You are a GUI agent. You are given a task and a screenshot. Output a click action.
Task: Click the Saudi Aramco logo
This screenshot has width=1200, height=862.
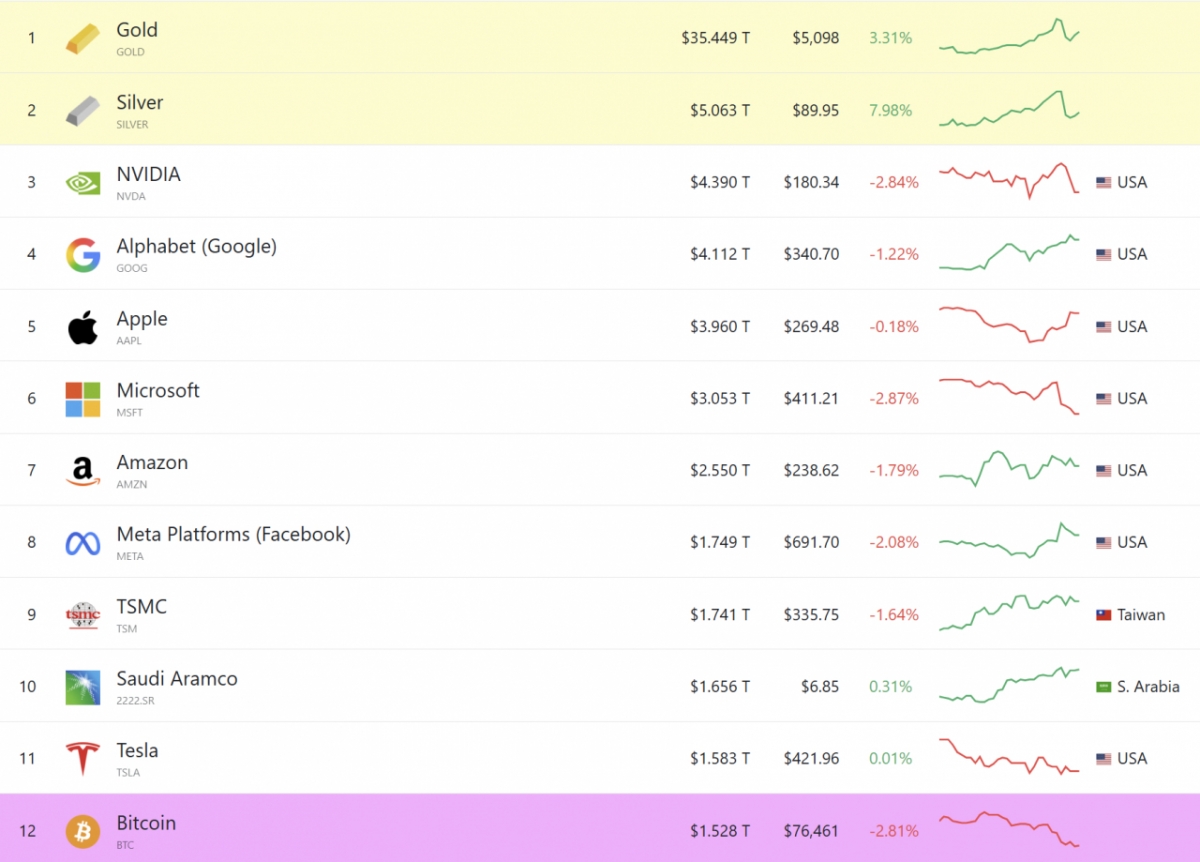click(x=83, y=687)
